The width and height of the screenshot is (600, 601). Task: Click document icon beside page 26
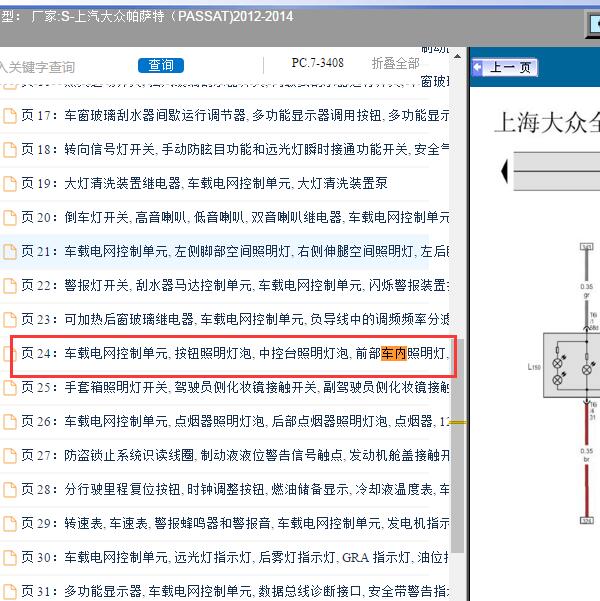click(x=10, y=422)
